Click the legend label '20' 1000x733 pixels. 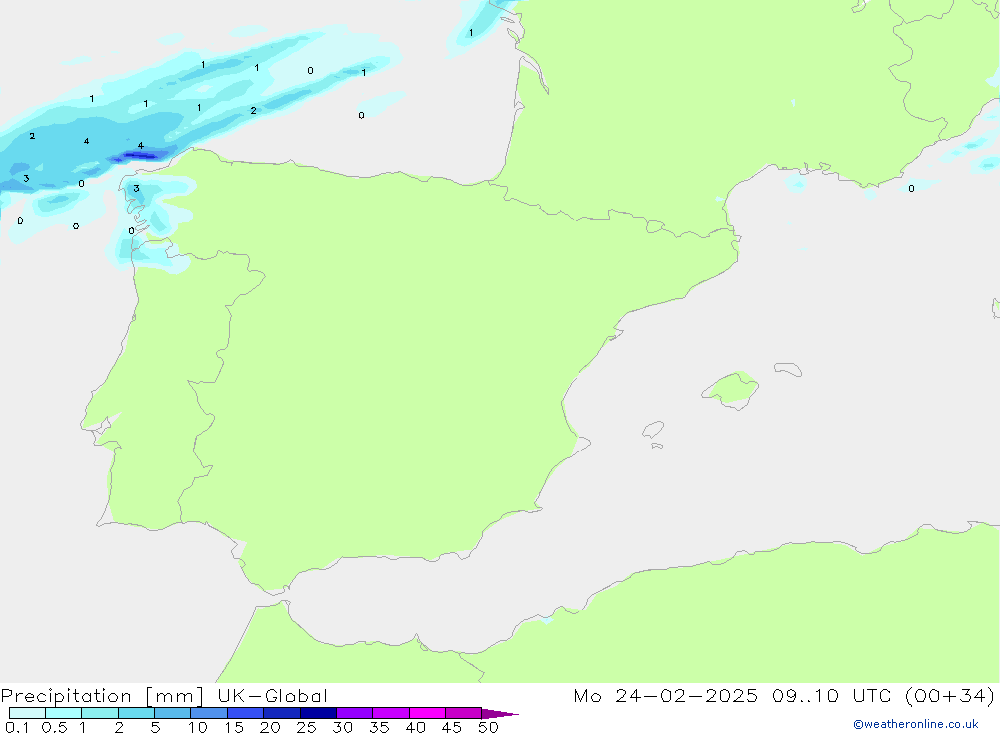coord(270,727)
